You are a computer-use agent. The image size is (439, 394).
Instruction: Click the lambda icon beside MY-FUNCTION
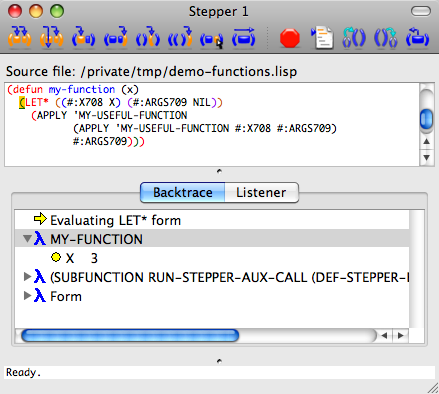coord(40,239)
